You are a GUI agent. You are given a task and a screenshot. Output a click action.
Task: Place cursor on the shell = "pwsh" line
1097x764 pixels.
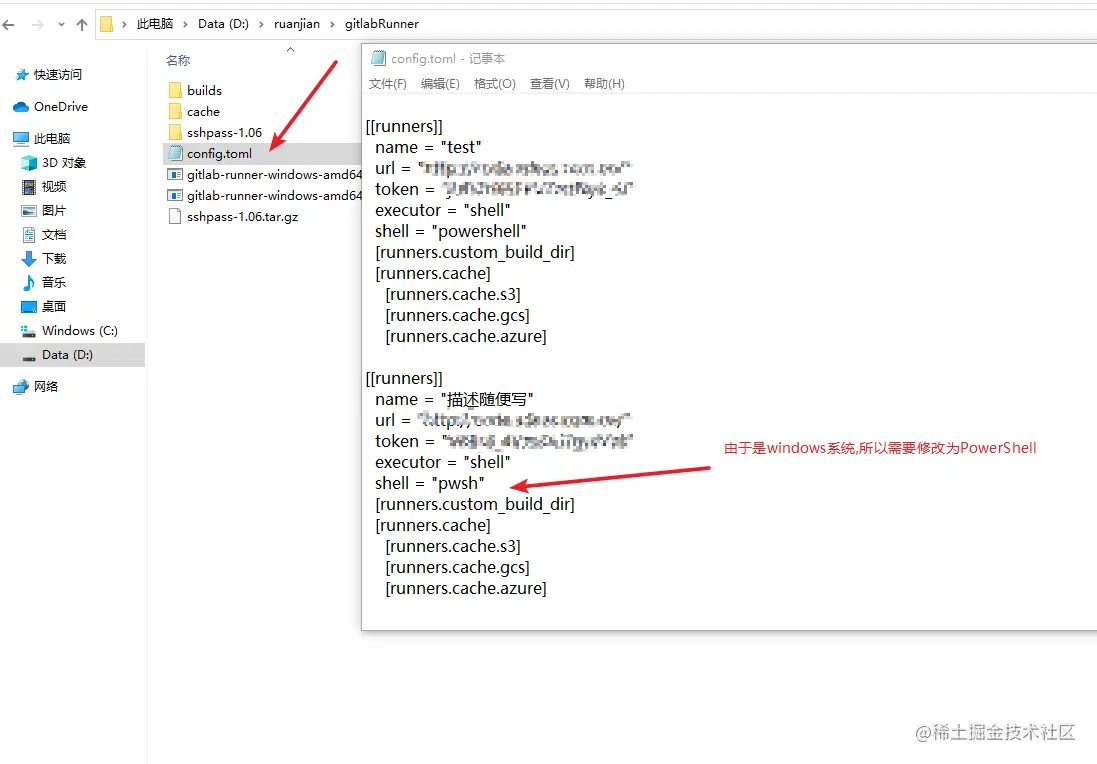pyautogui.click(x=430, y=483)
